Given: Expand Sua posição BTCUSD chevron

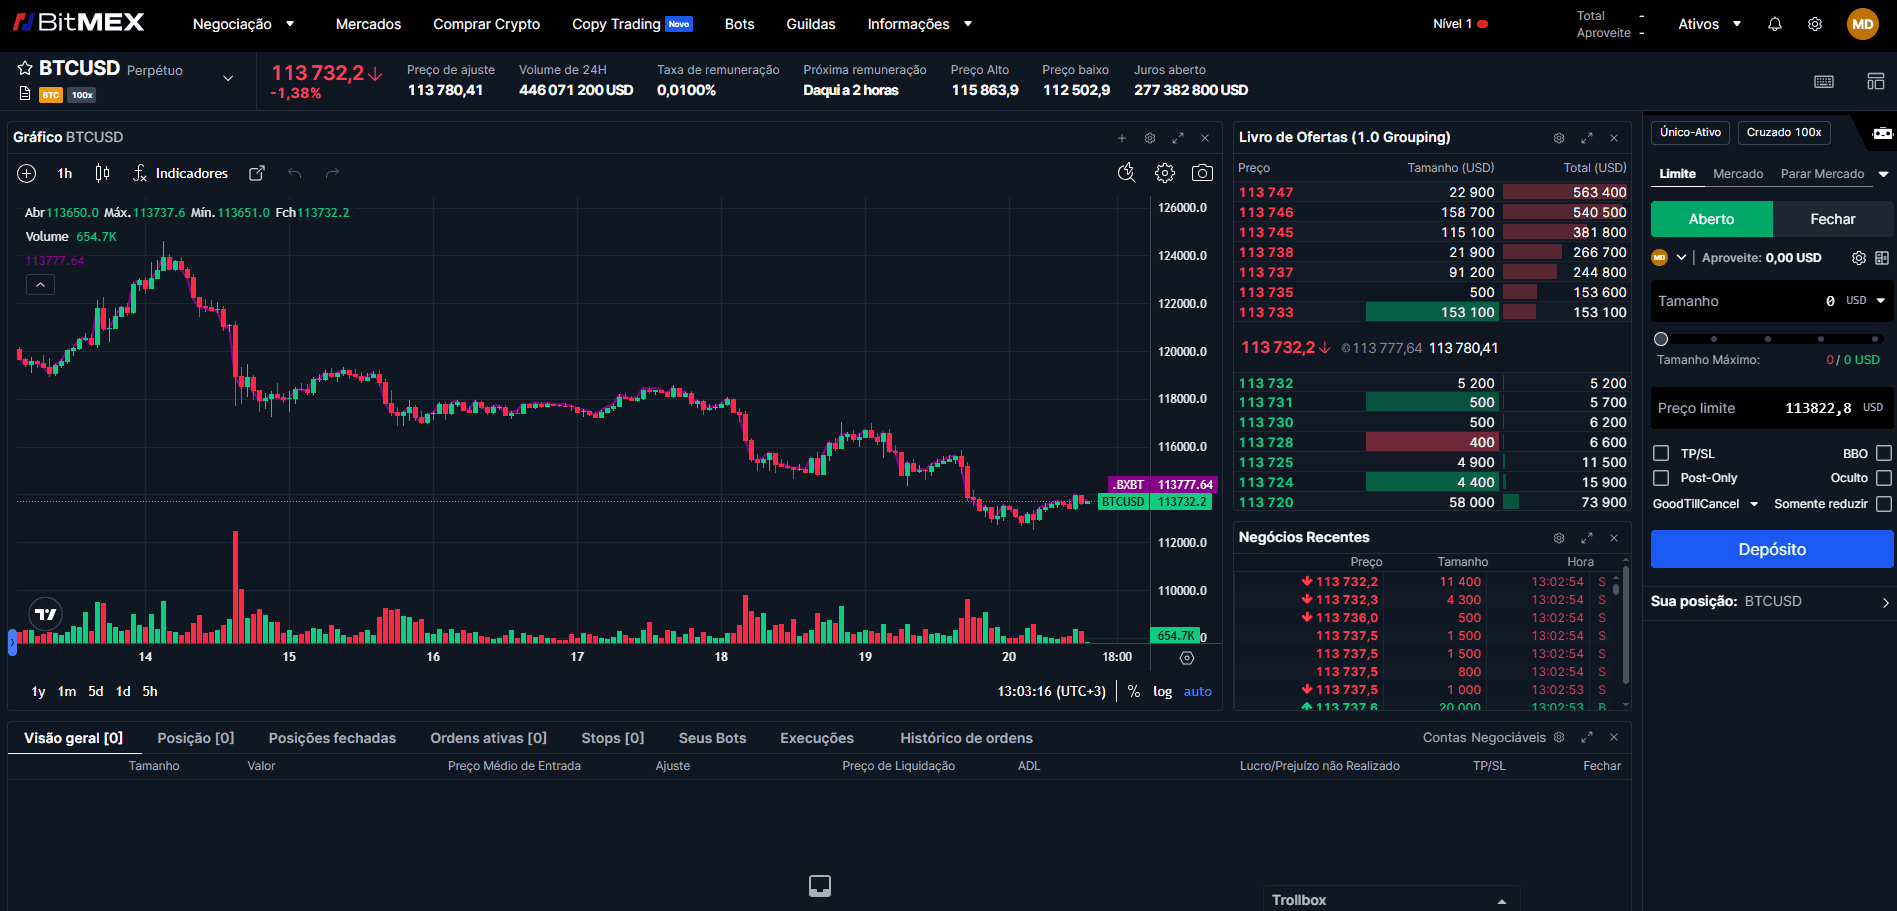Looking at the screenshot, I should [1886, 603].
